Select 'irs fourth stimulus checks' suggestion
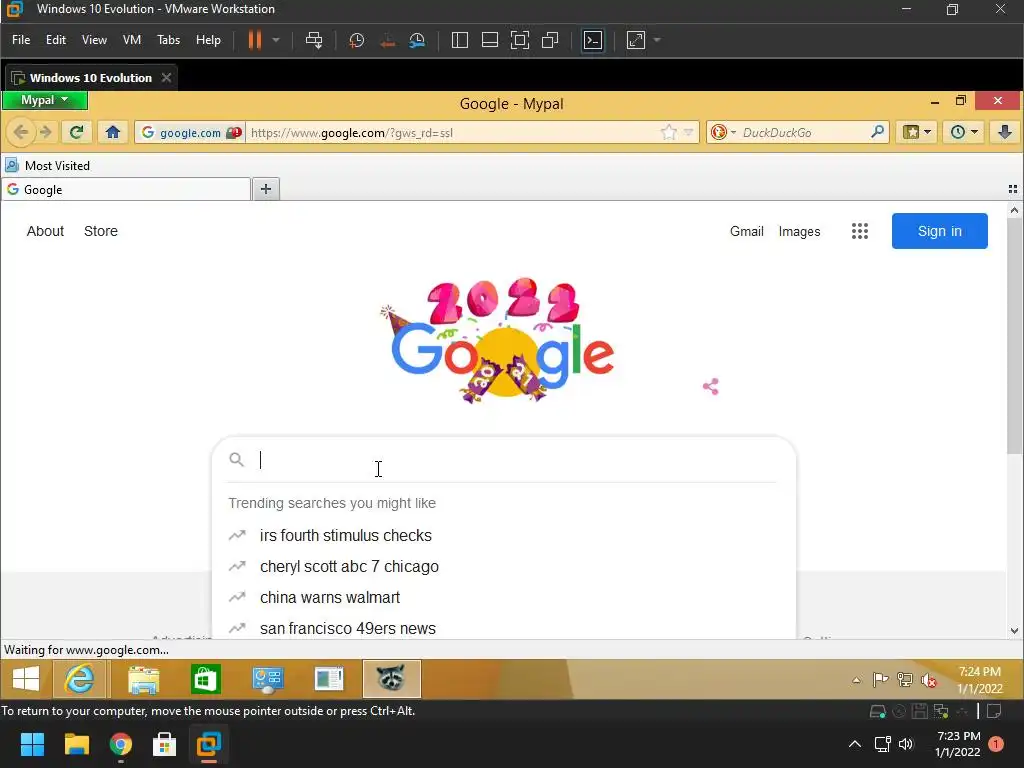 pyautogui.click(x=503, y=536)
